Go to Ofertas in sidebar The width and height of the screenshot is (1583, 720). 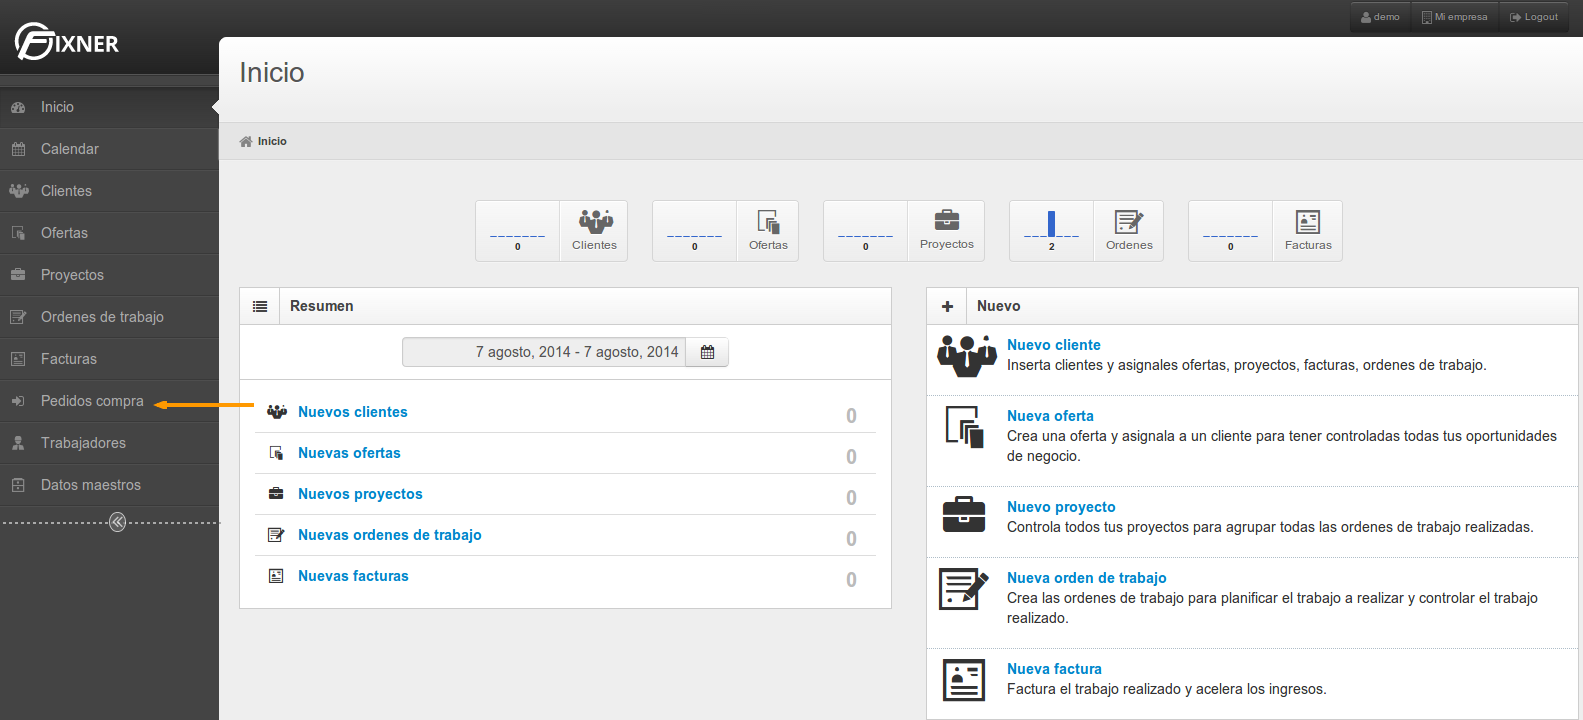[x=109, y=233]
